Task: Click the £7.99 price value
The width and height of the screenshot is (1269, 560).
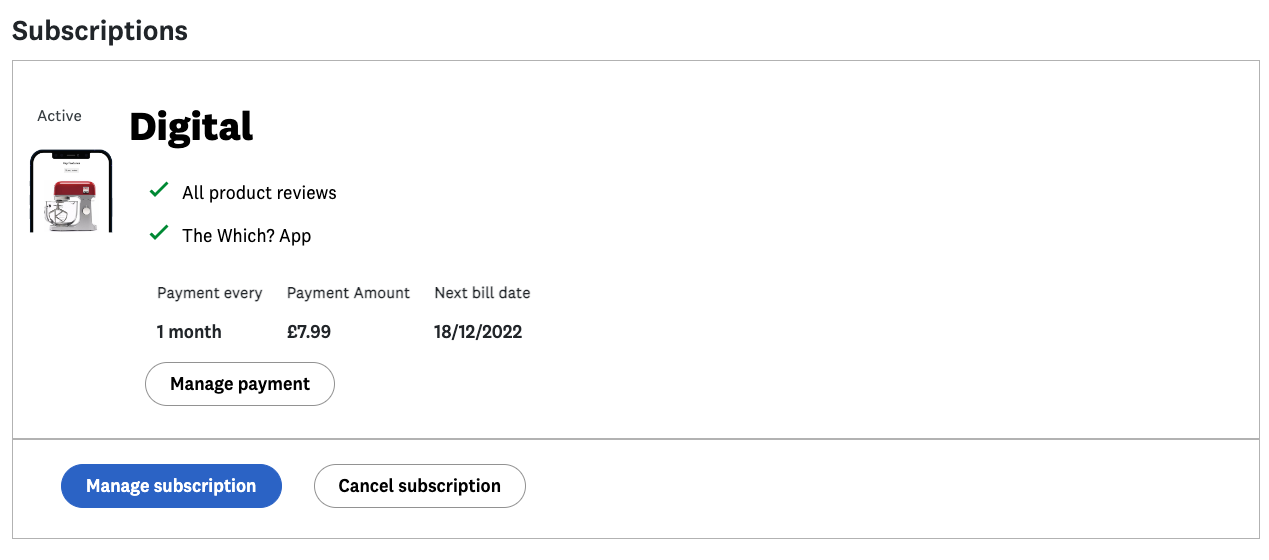Action: pos(308,332)
